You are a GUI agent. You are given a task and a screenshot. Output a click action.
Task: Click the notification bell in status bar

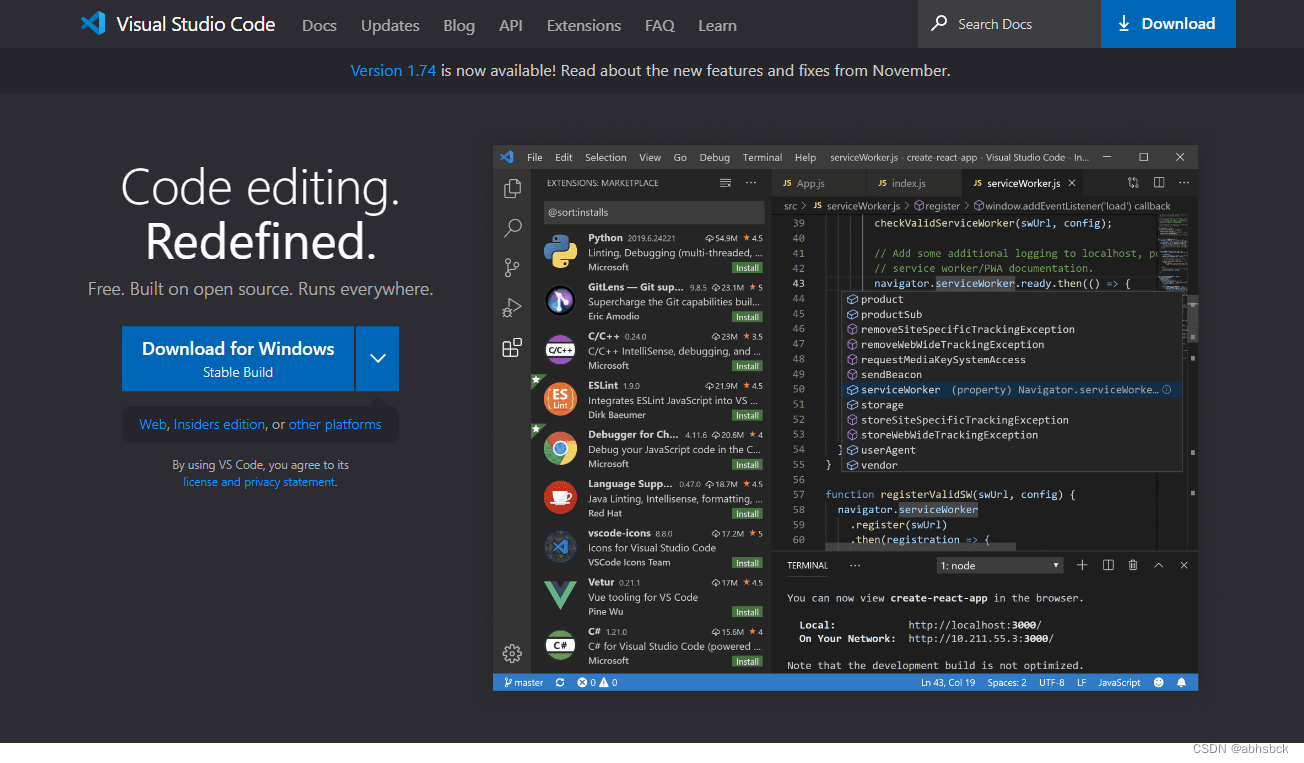click(x=1181, y=682)
